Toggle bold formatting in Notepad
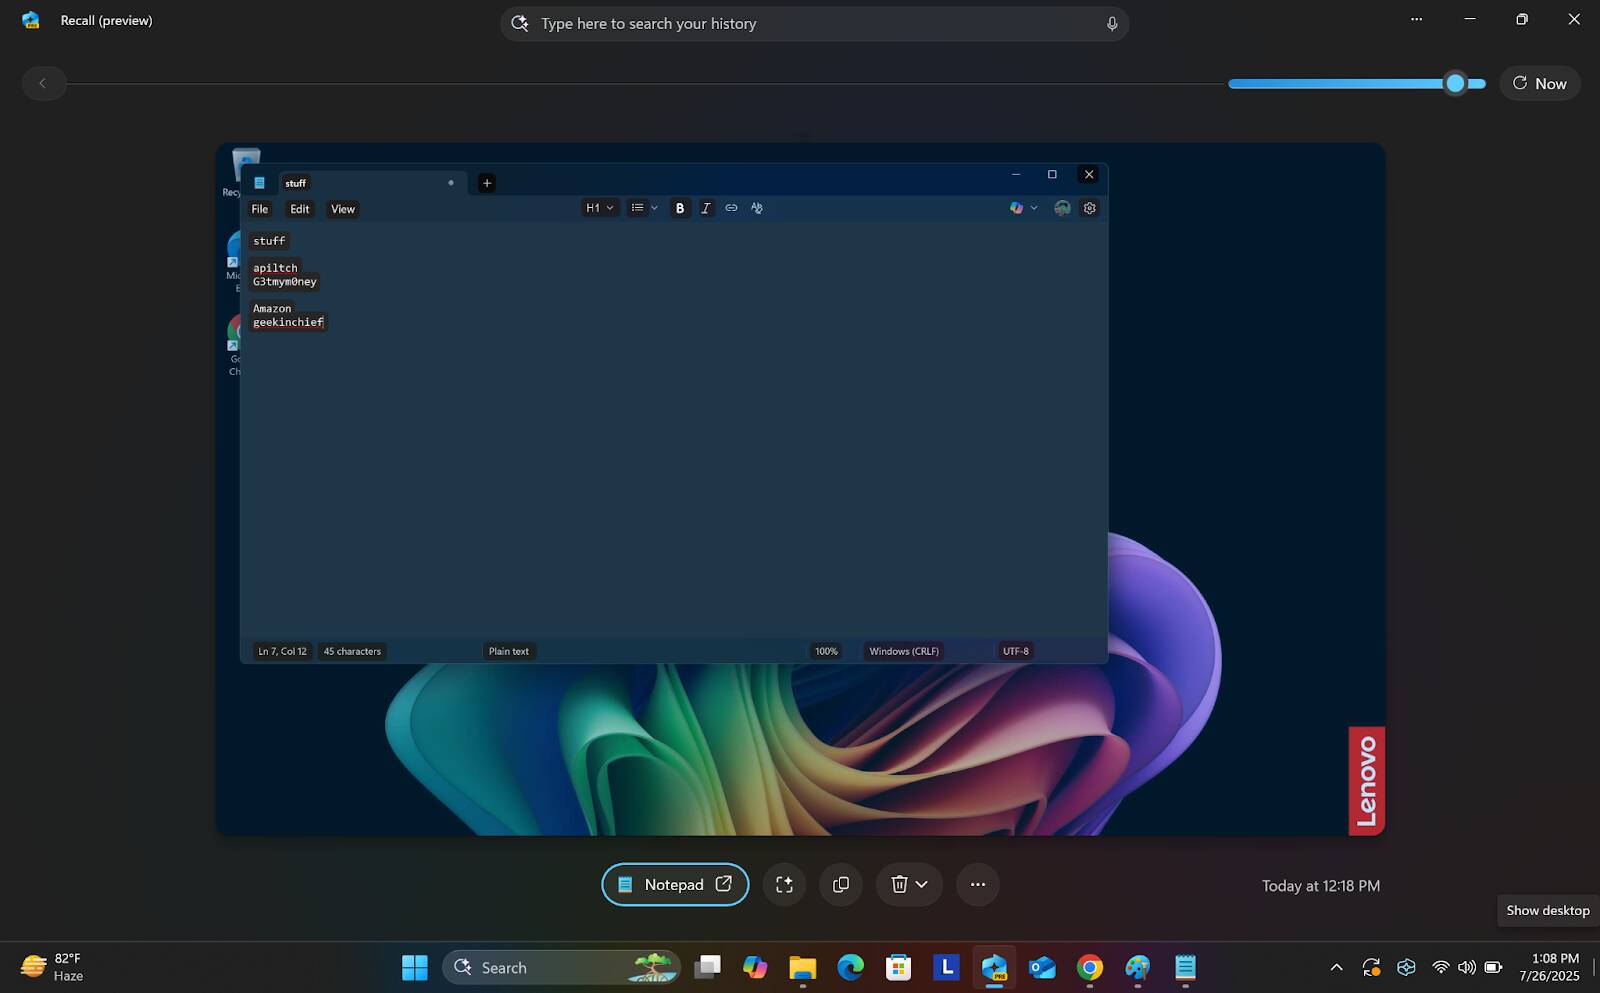The height and width of the screenshot is (993, 1600). click(x=680, y=208)
